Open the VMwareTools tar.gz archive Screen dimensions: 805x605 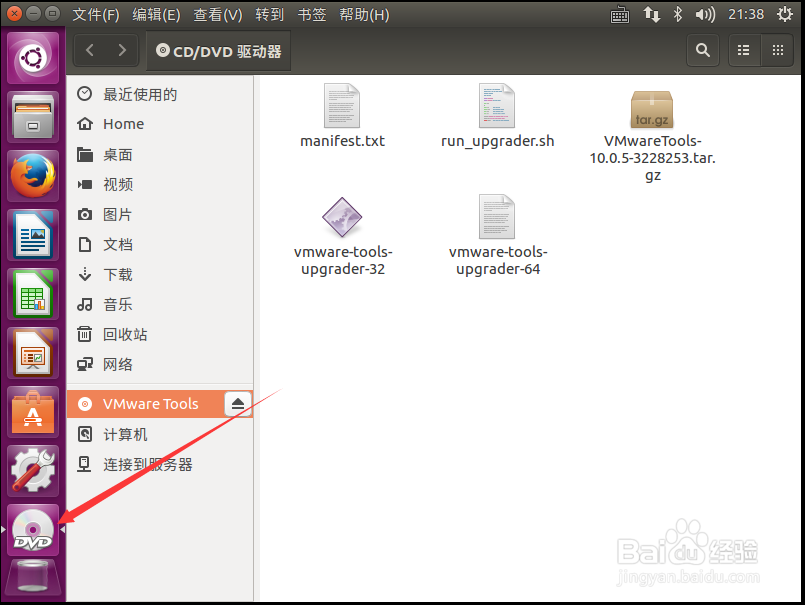(x=652, y=110)
